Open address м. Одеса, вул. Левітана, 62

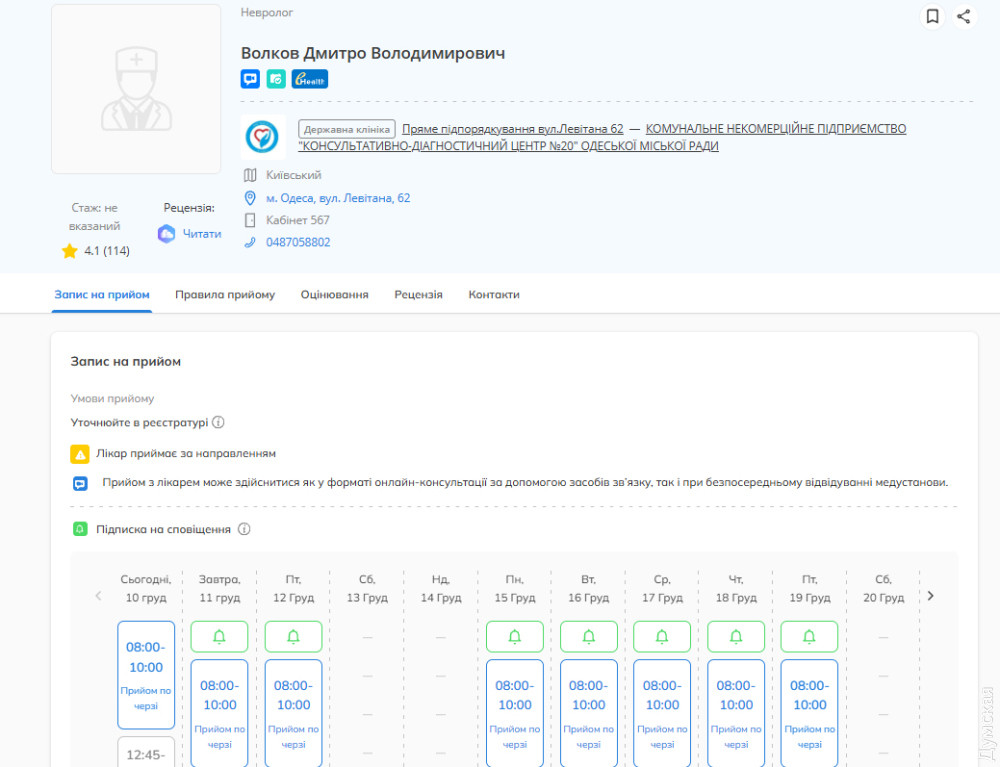coord(338,198)
